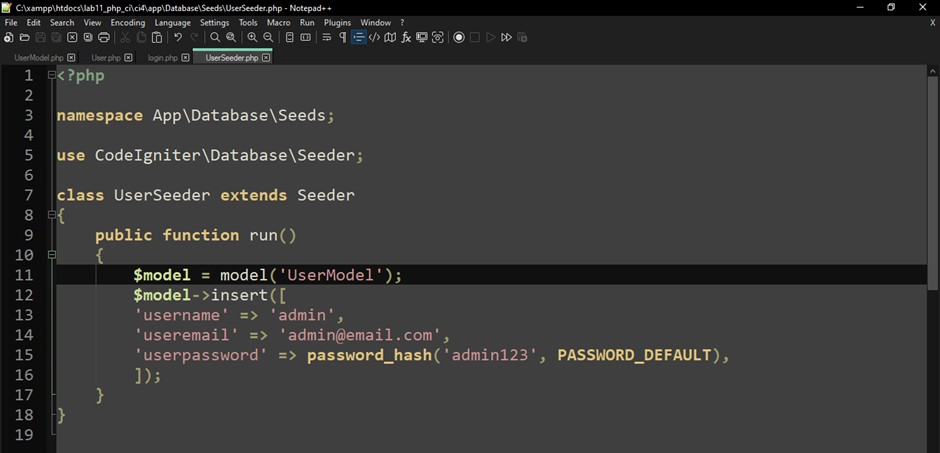Click line number 11 in the margin
The height and width of the screenshot is (453, 940).
(x=25, y=275)
